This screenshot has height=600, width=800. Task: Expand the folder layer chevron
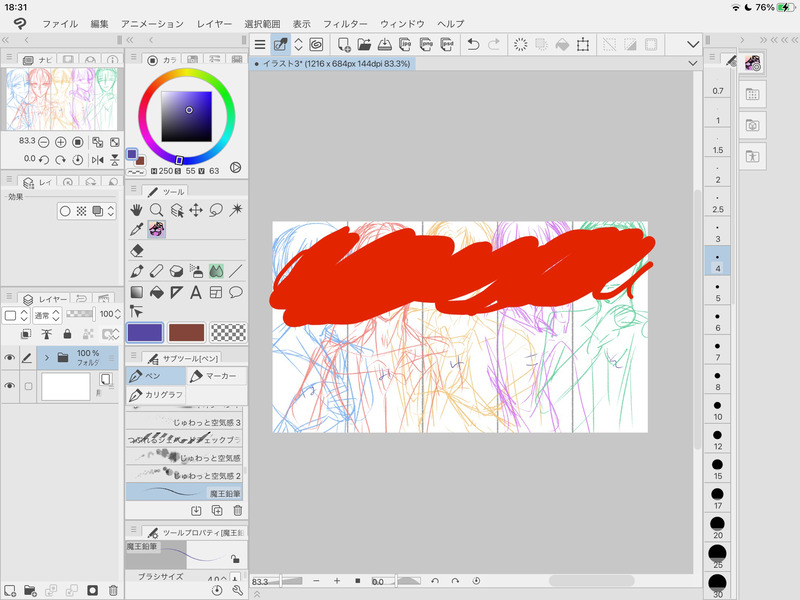pyautogui.click(x=46, y=358)
